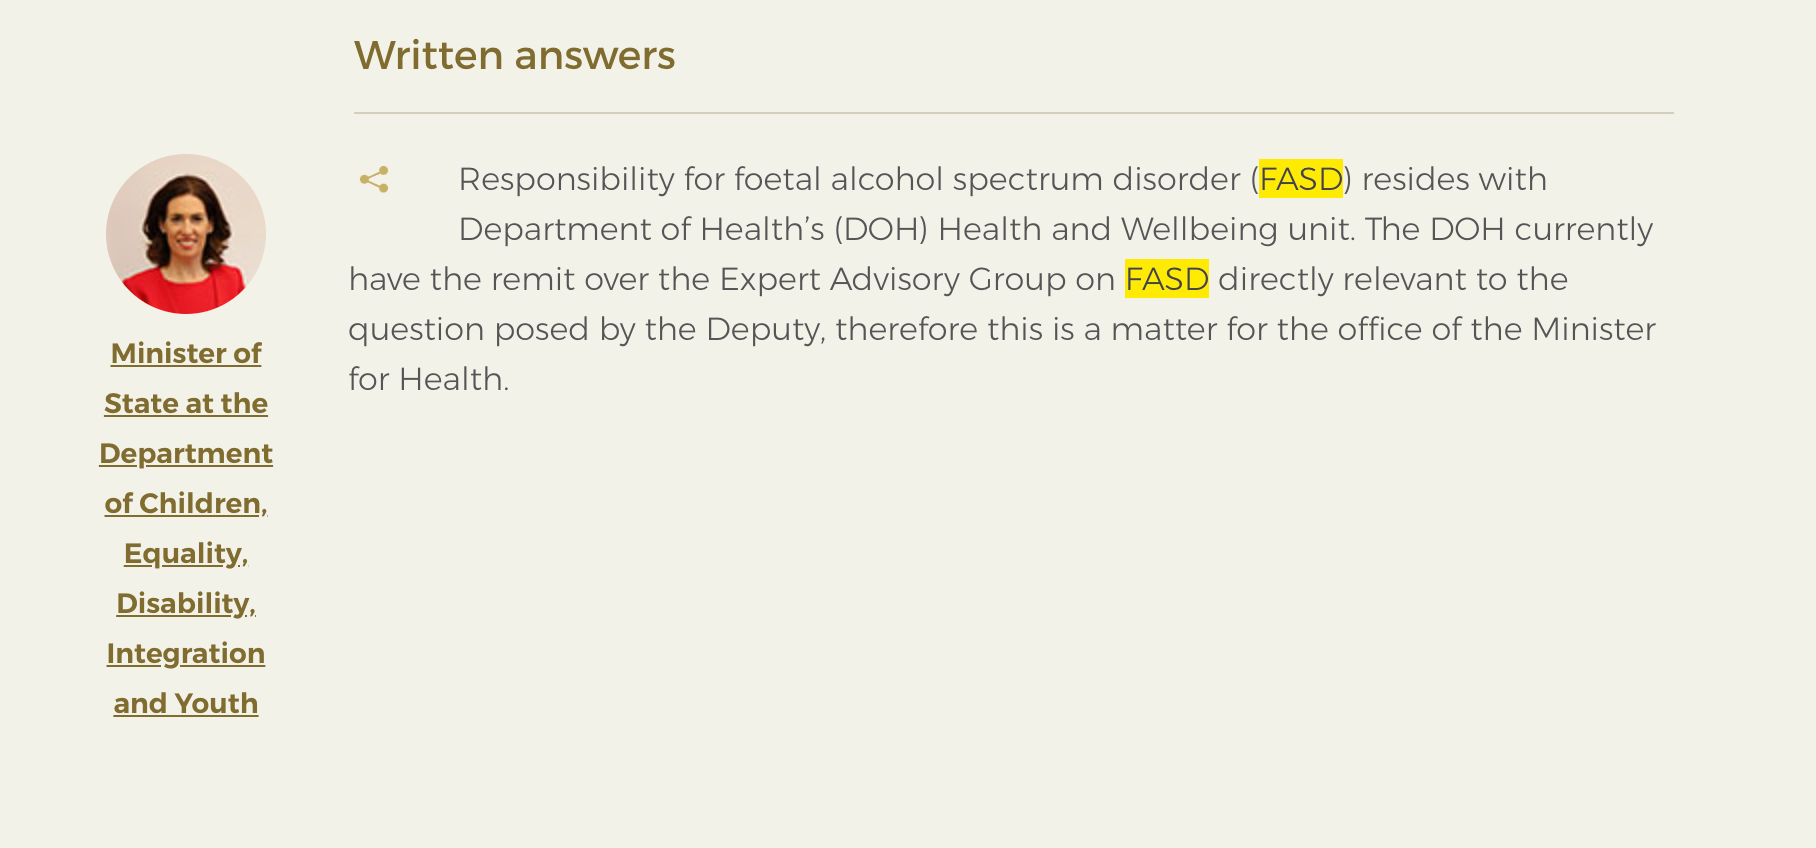
Task: Click the underlined 'Integration' link word
Action: pyautogui.click(x=186, y=653)
